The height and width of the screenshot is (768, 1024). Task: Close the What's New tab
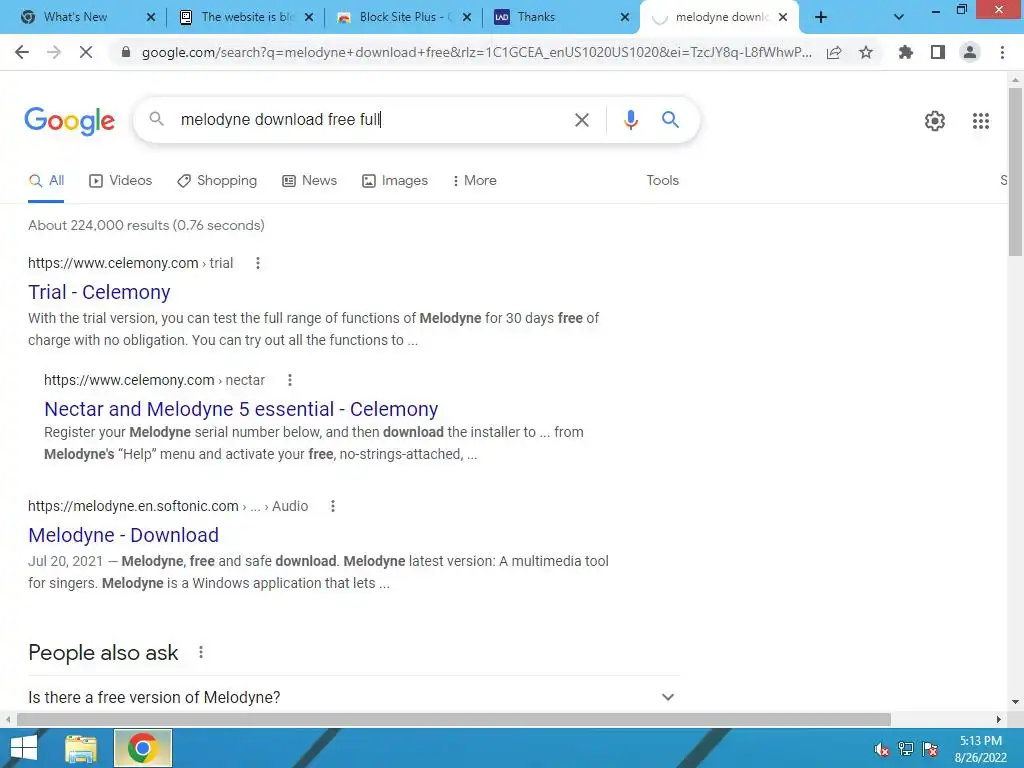tap(151, 18)
